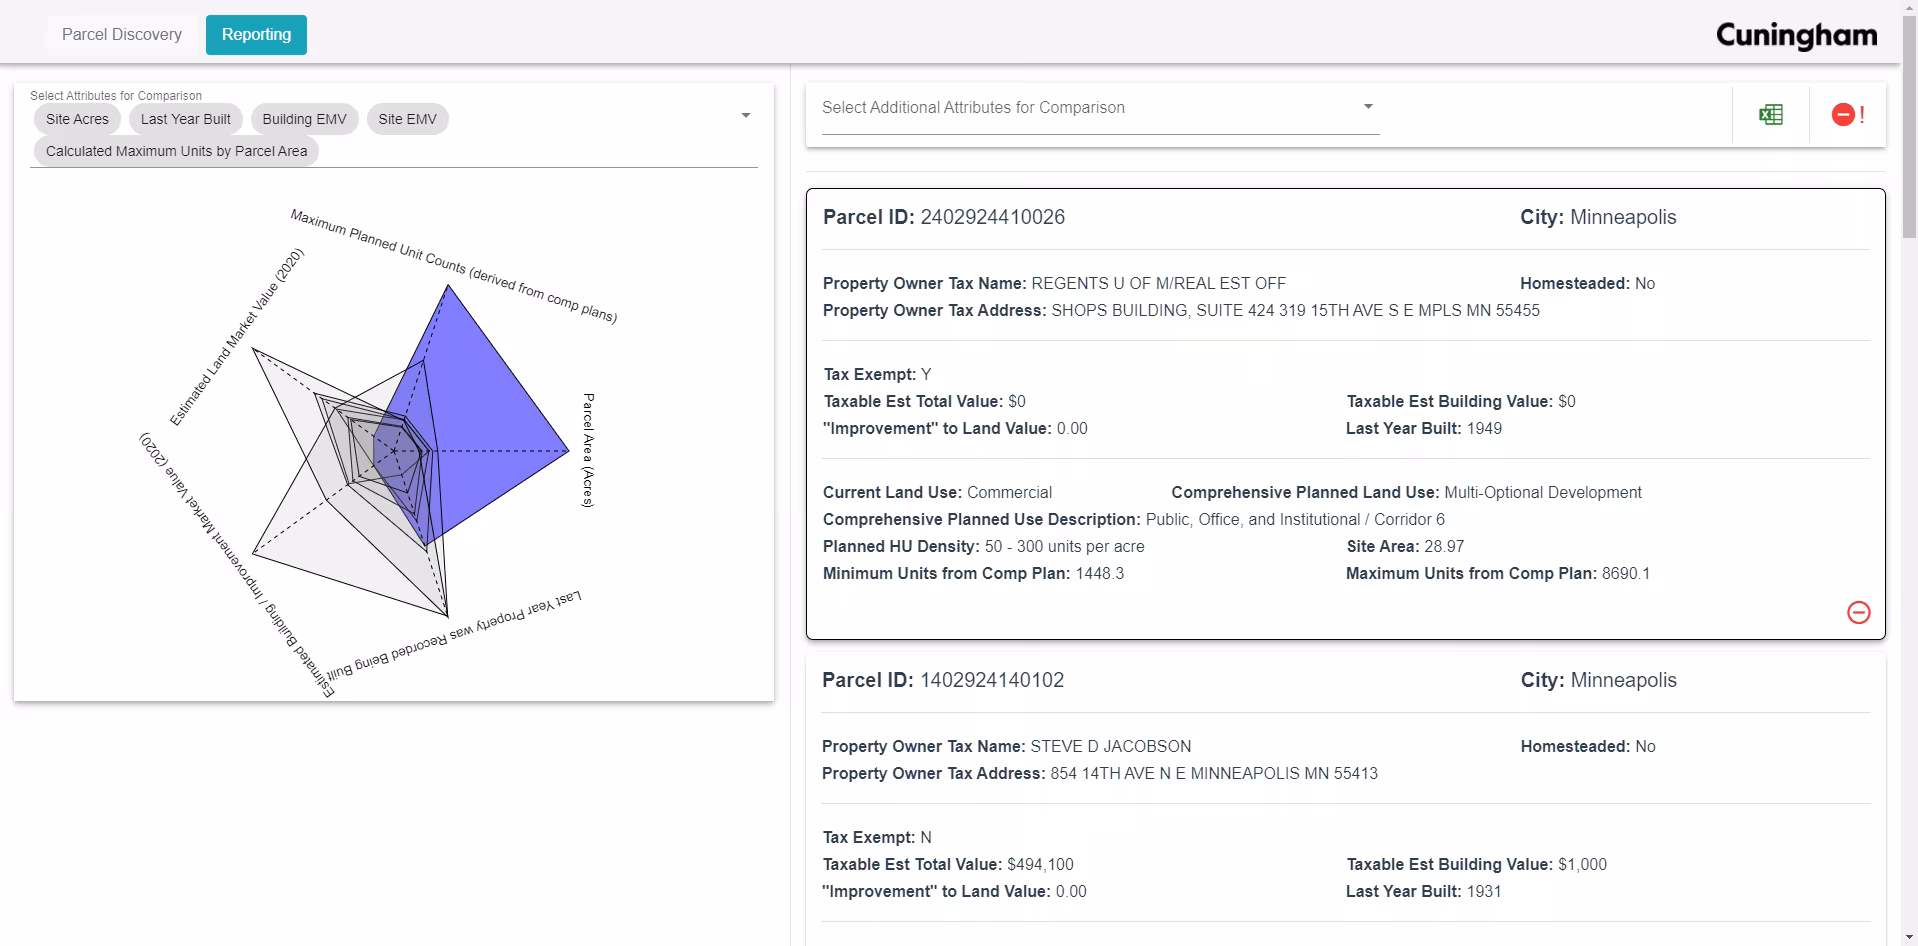This screenshot has height=946, width=1918.
Task: Click the Building EMV chip
Action: tap(304, 119)
